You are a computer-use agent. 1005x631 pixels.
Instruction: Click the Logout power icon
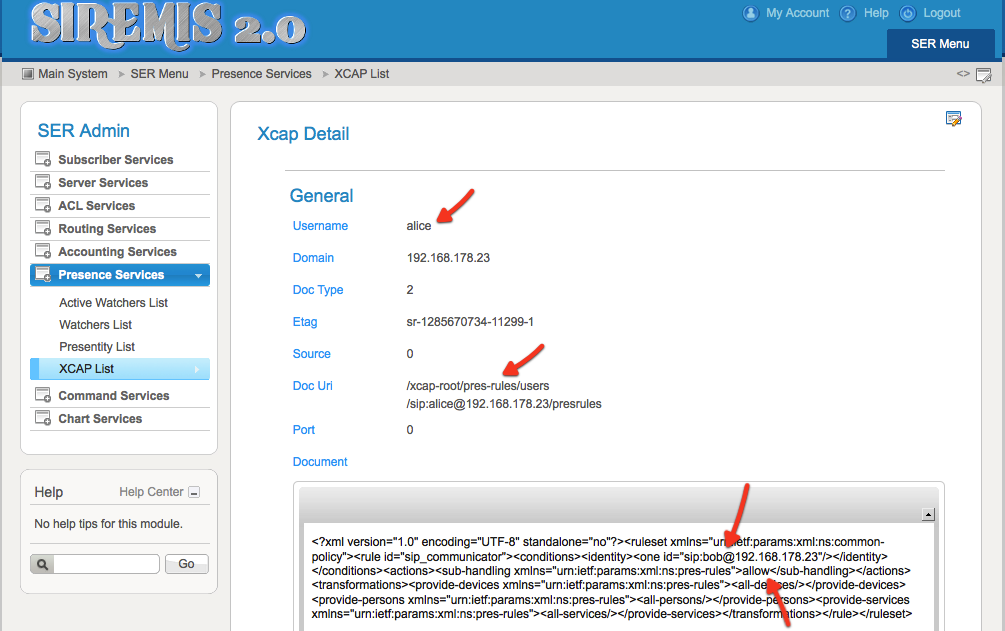[908, 13]
